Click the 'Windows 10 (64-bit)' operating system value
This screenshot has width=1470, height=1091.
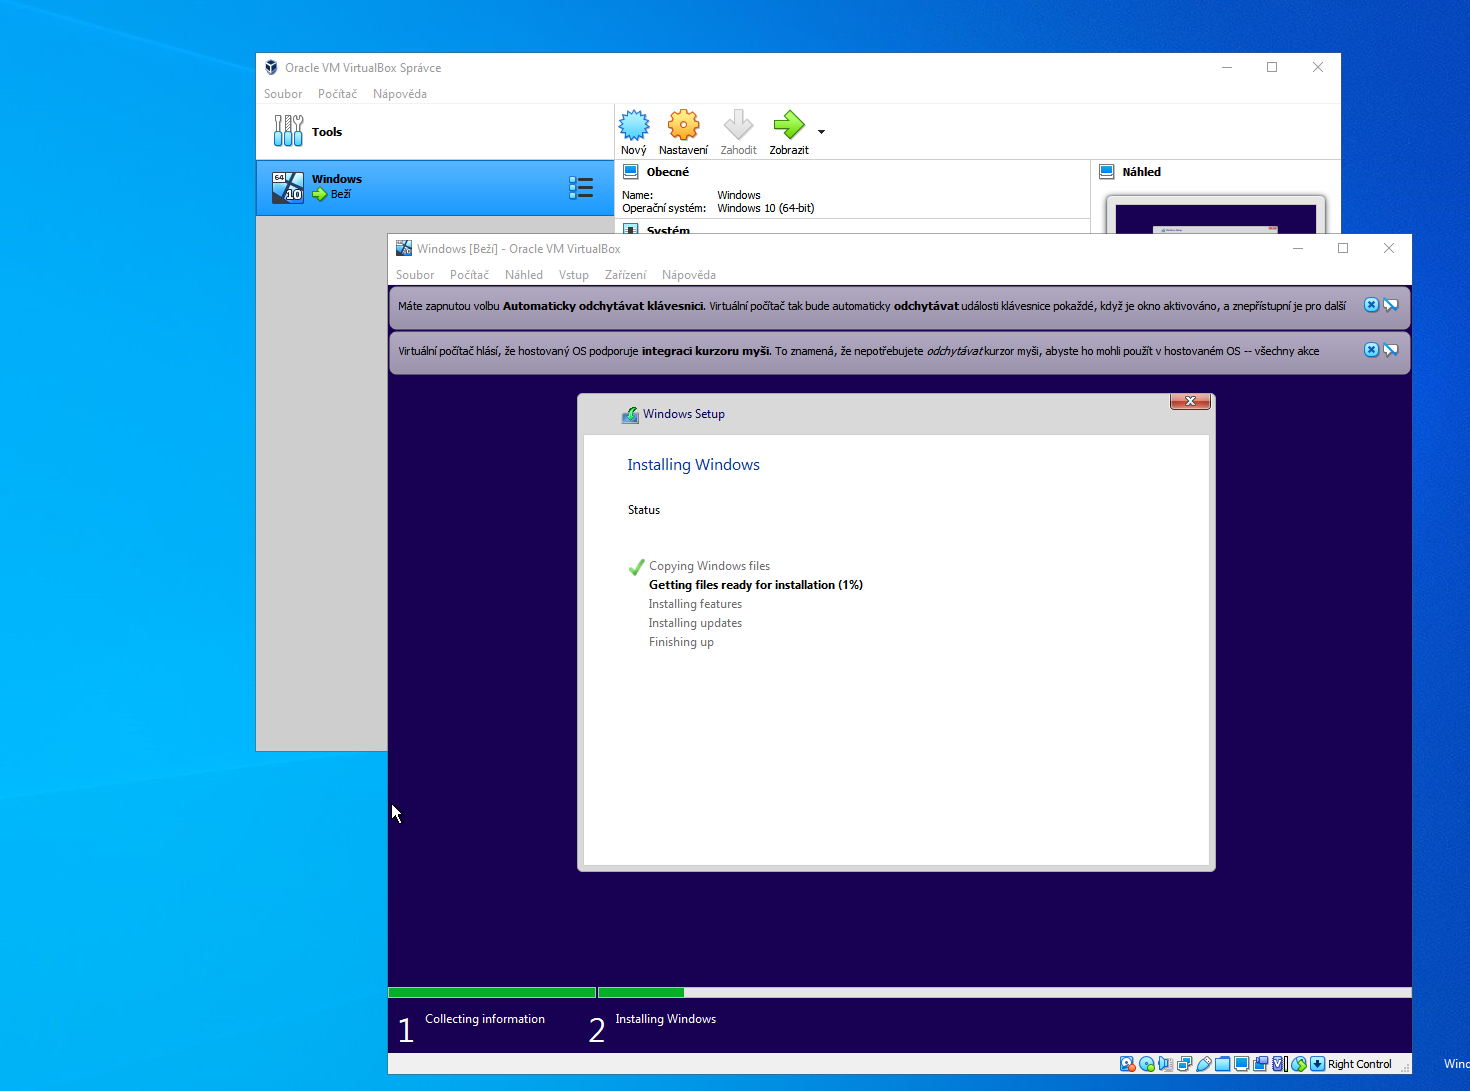(766, 208)
